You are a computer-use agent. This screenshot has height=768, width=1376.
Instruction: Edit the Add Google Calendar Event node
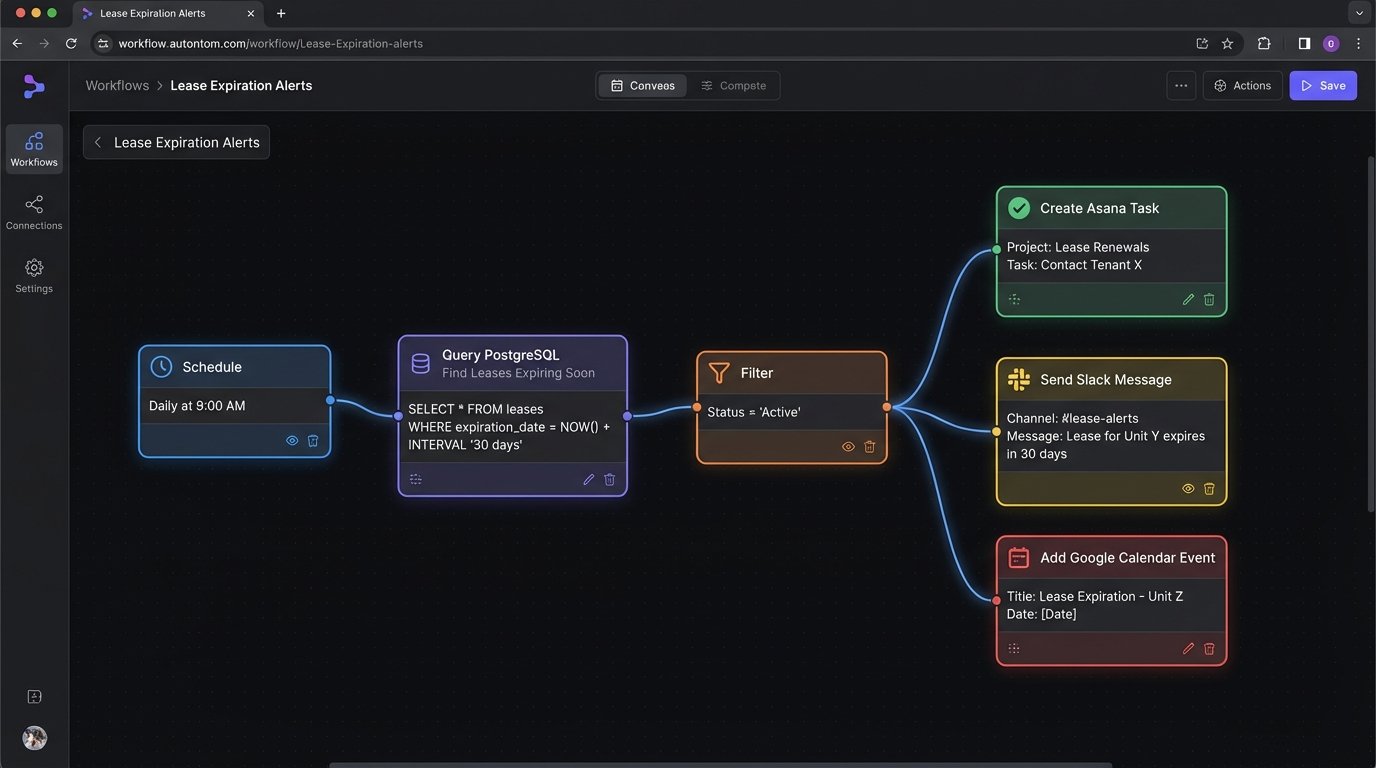1188,648
